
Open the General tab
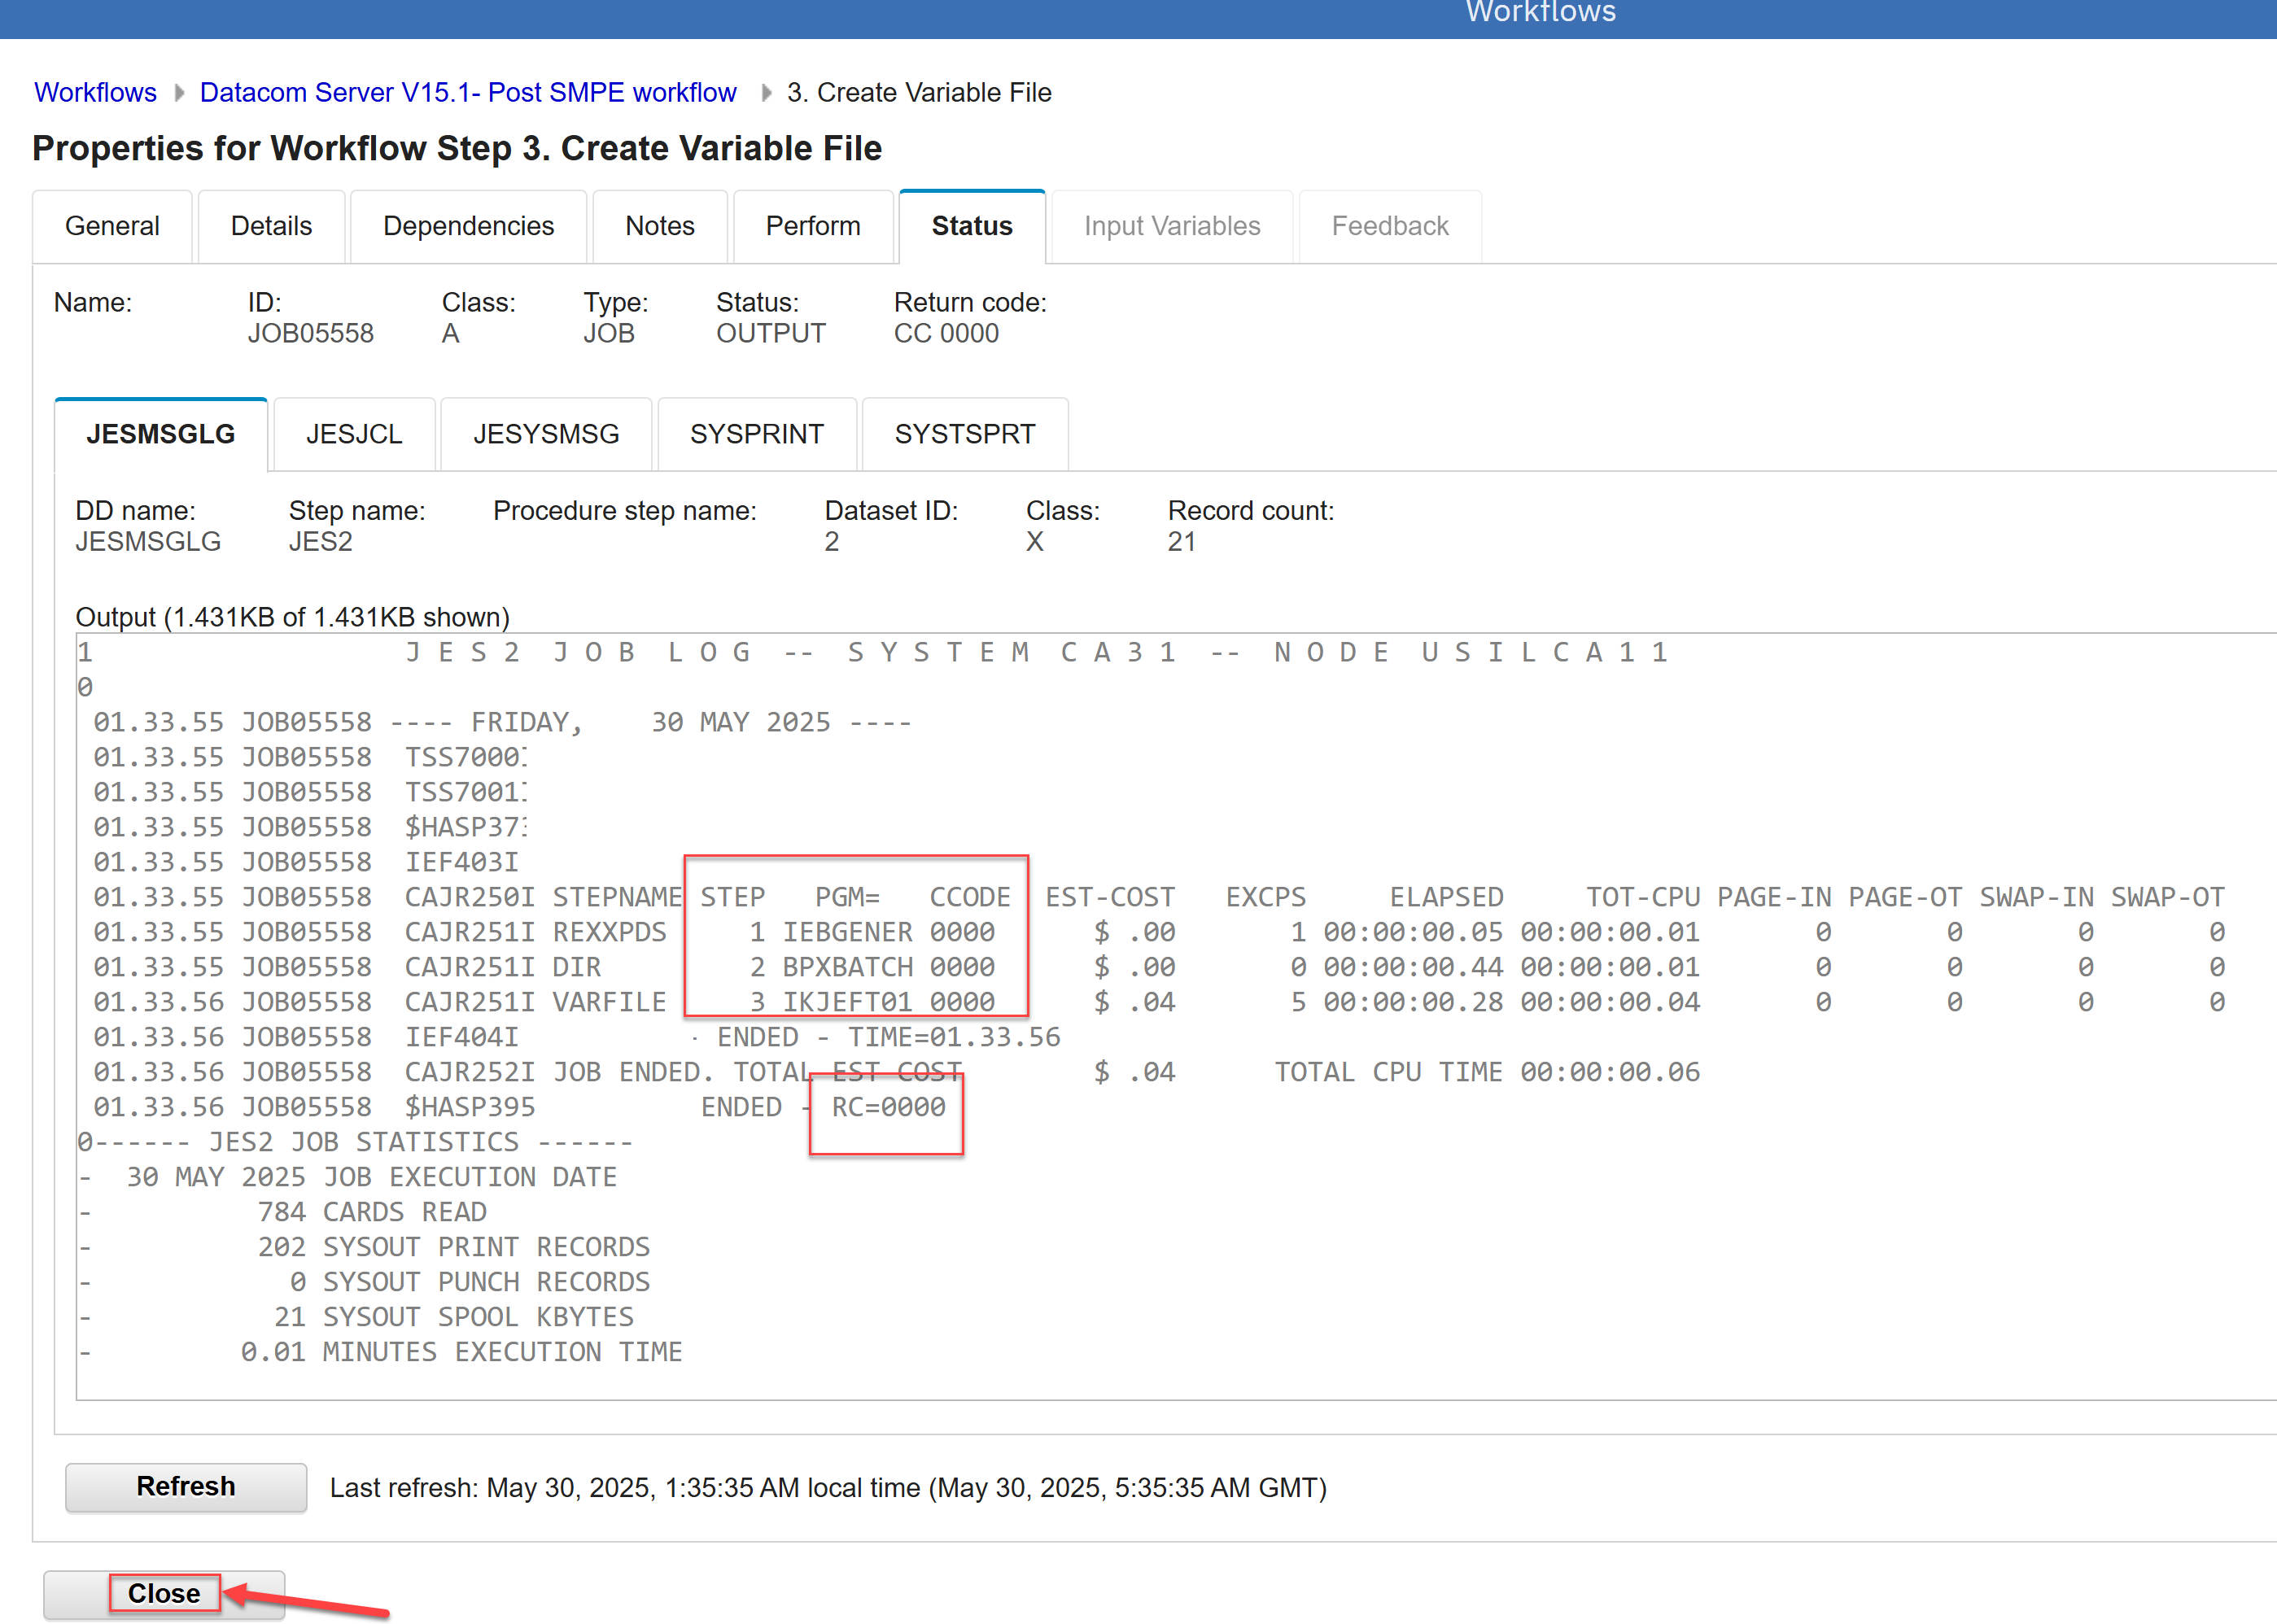tap(112, 226)
